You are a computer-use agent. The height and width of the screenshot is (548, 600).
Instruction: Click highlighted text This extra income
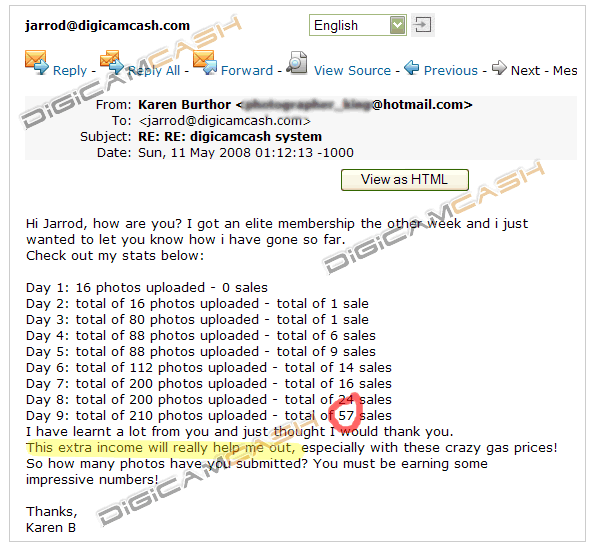point(86,448)
